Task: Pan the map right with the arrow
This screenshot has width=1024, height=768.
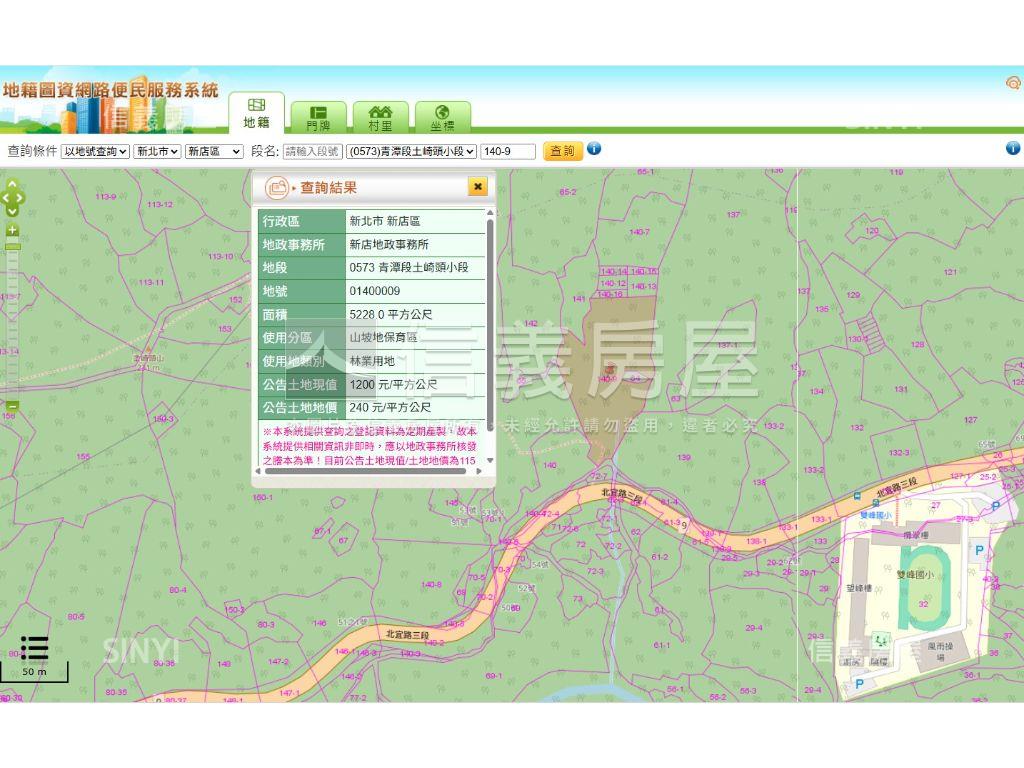Action: tap(20, 198)
